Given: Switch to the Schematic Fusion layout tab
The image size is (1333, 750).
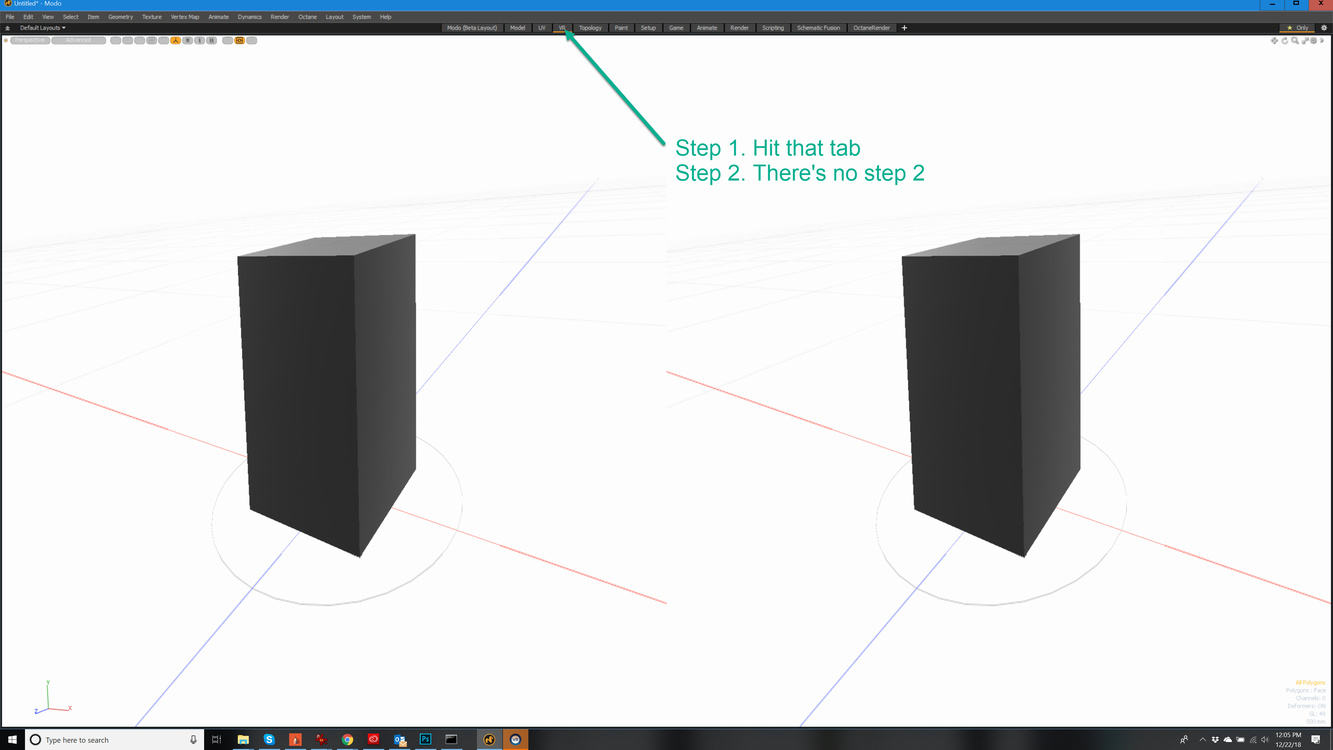Looking at the screenshot, I should pos(818,28).
